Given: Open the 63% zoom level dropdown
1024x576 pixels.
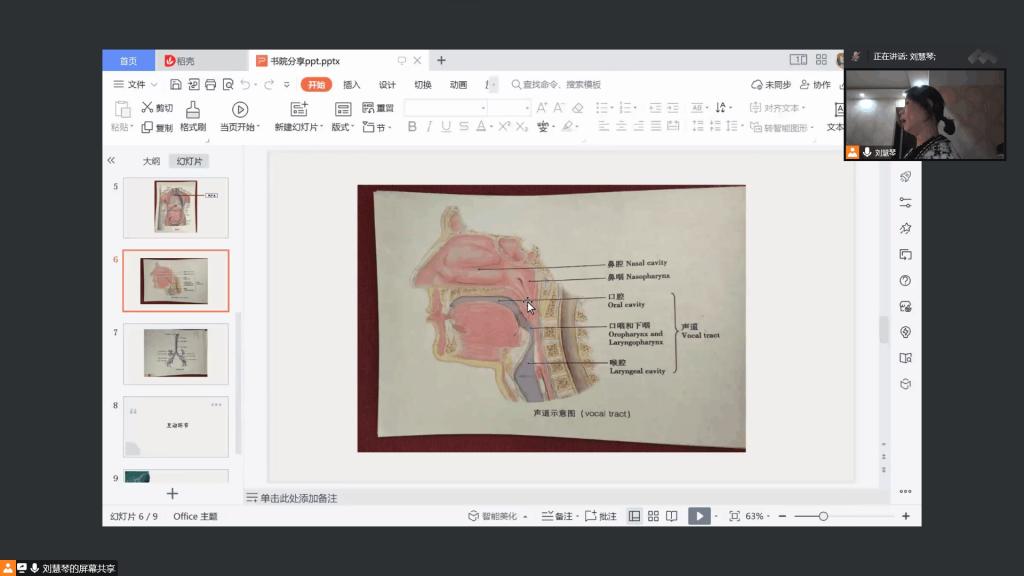Looking at the screenshot, I should pos(757,516).
